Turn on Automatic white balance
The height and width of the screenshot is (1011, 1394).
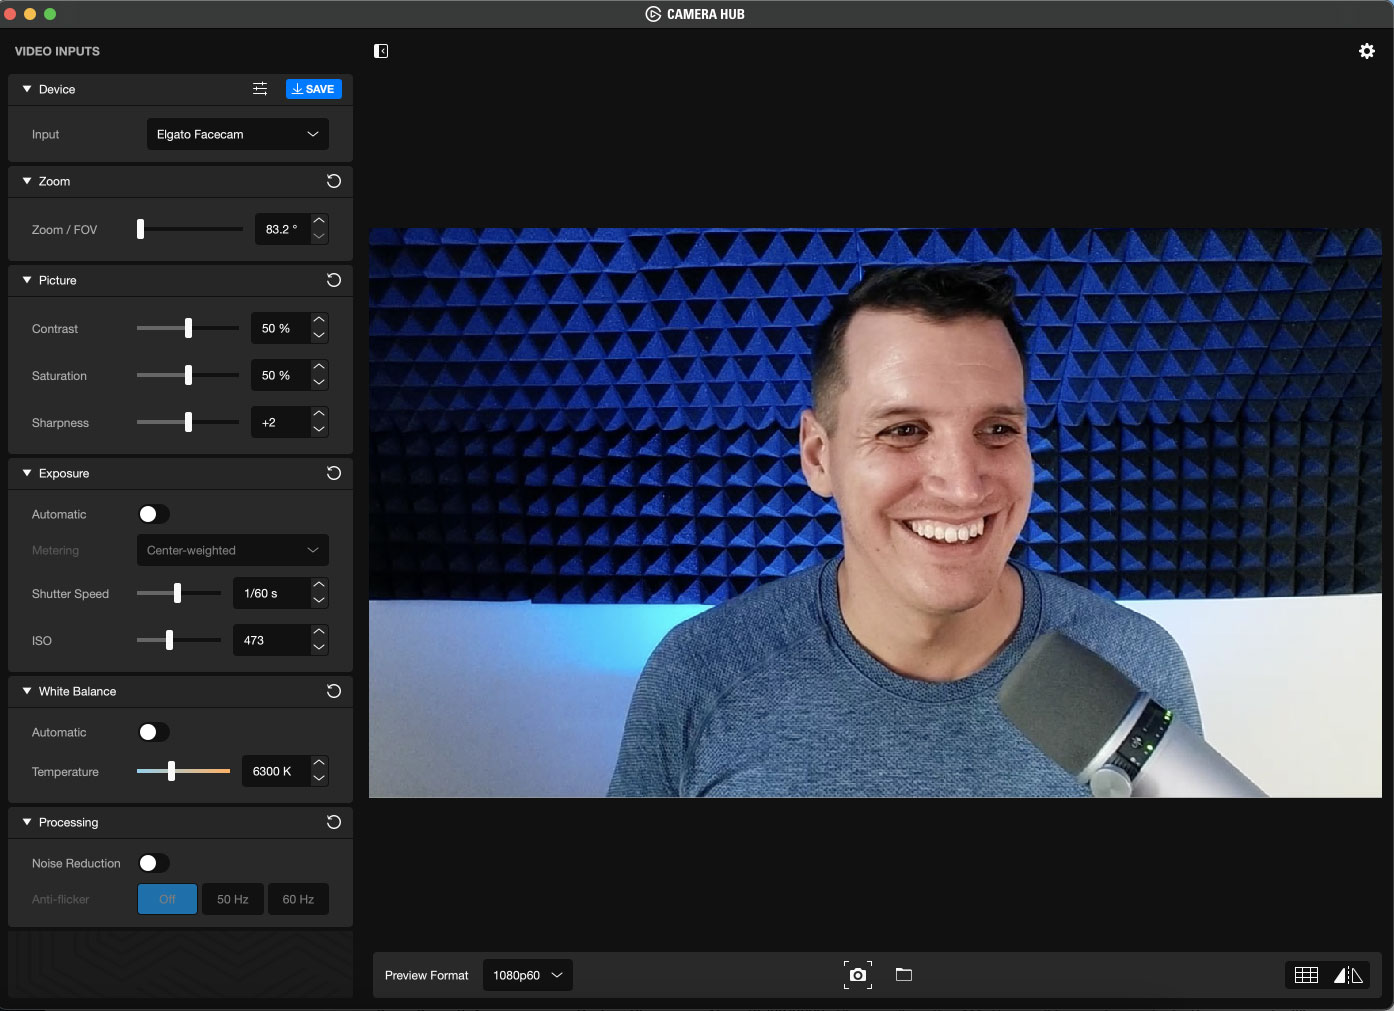(154, 732)
